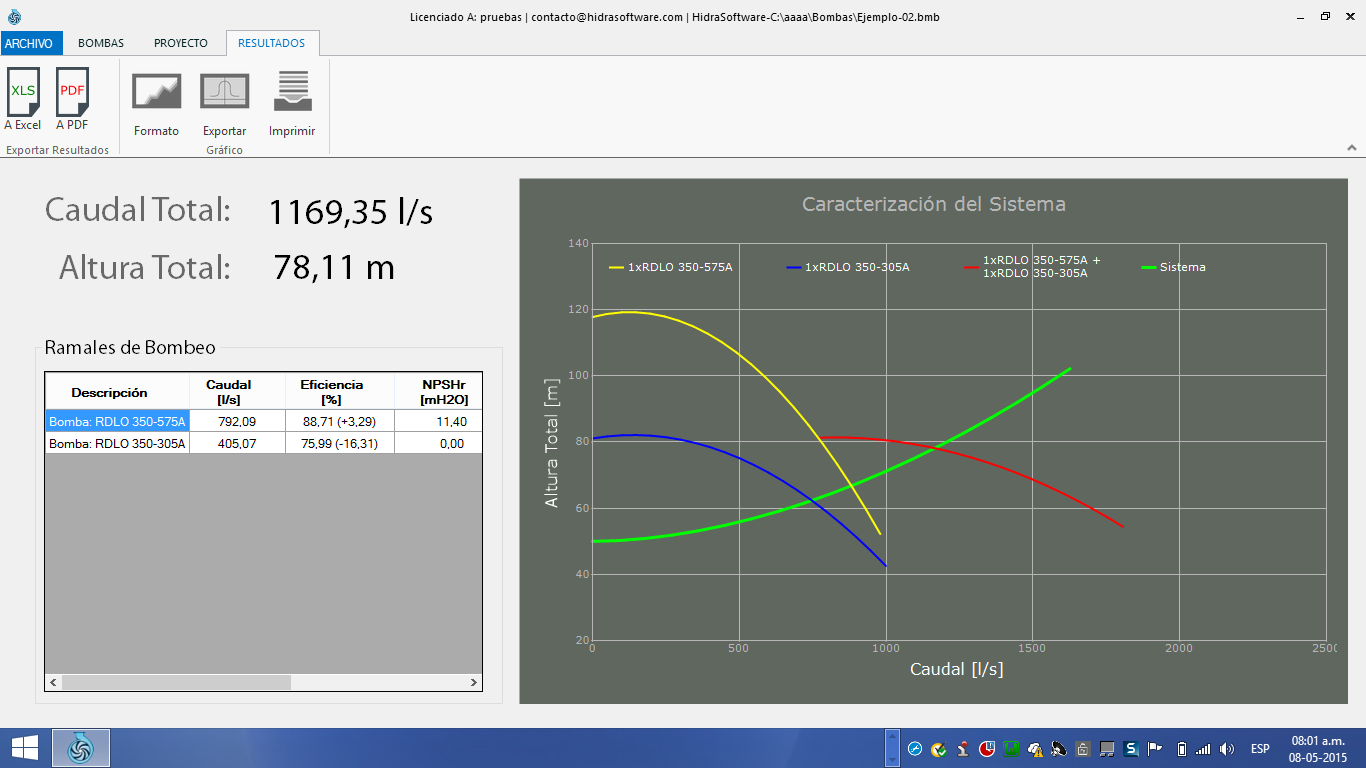Click the green Sistema legend swatch
Screen dimensions: 1366x768
point(1149,268)
